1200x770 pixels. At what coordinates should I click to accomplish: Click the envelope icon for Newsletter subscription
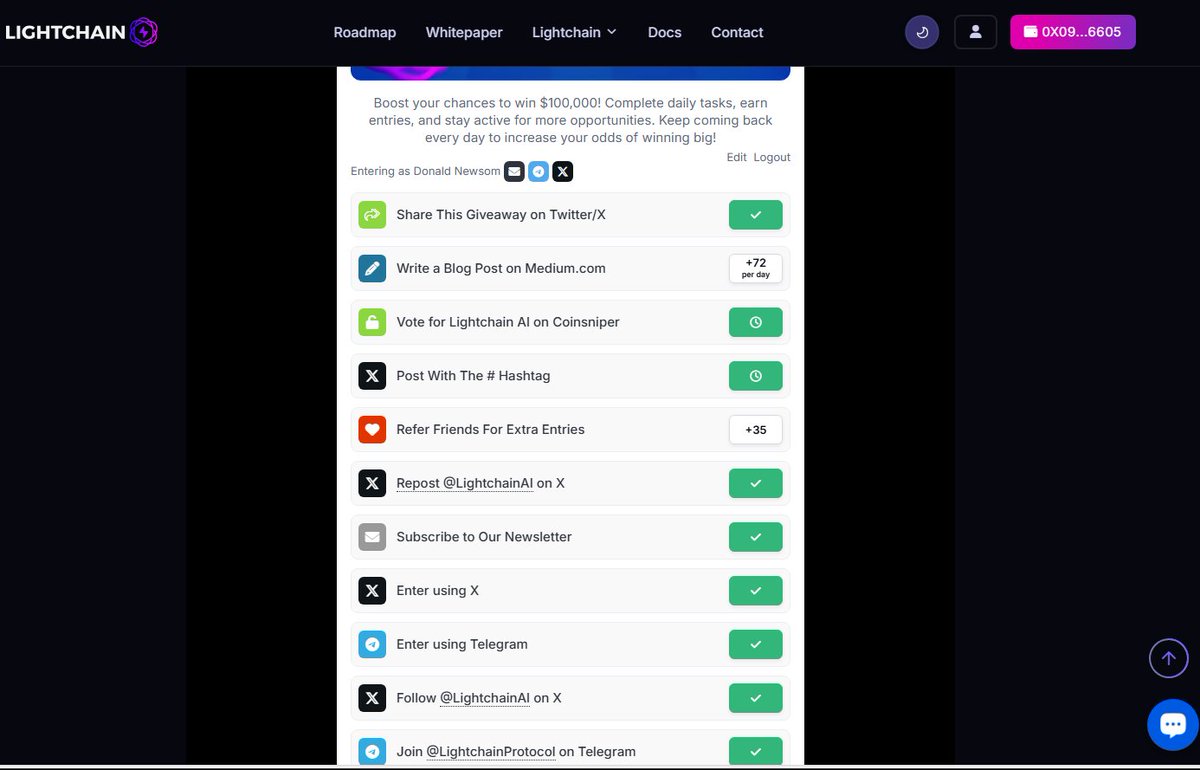[372, 537]
